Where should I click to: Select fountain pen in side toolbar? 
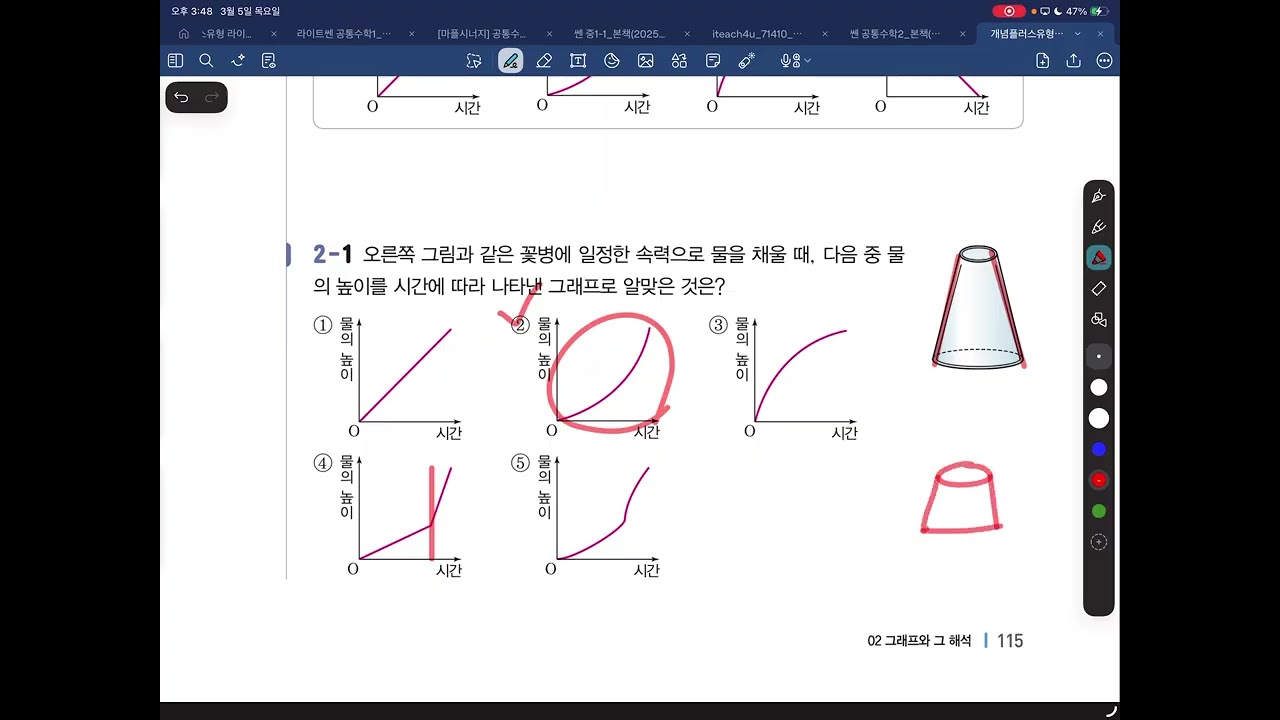[1099, 196]
